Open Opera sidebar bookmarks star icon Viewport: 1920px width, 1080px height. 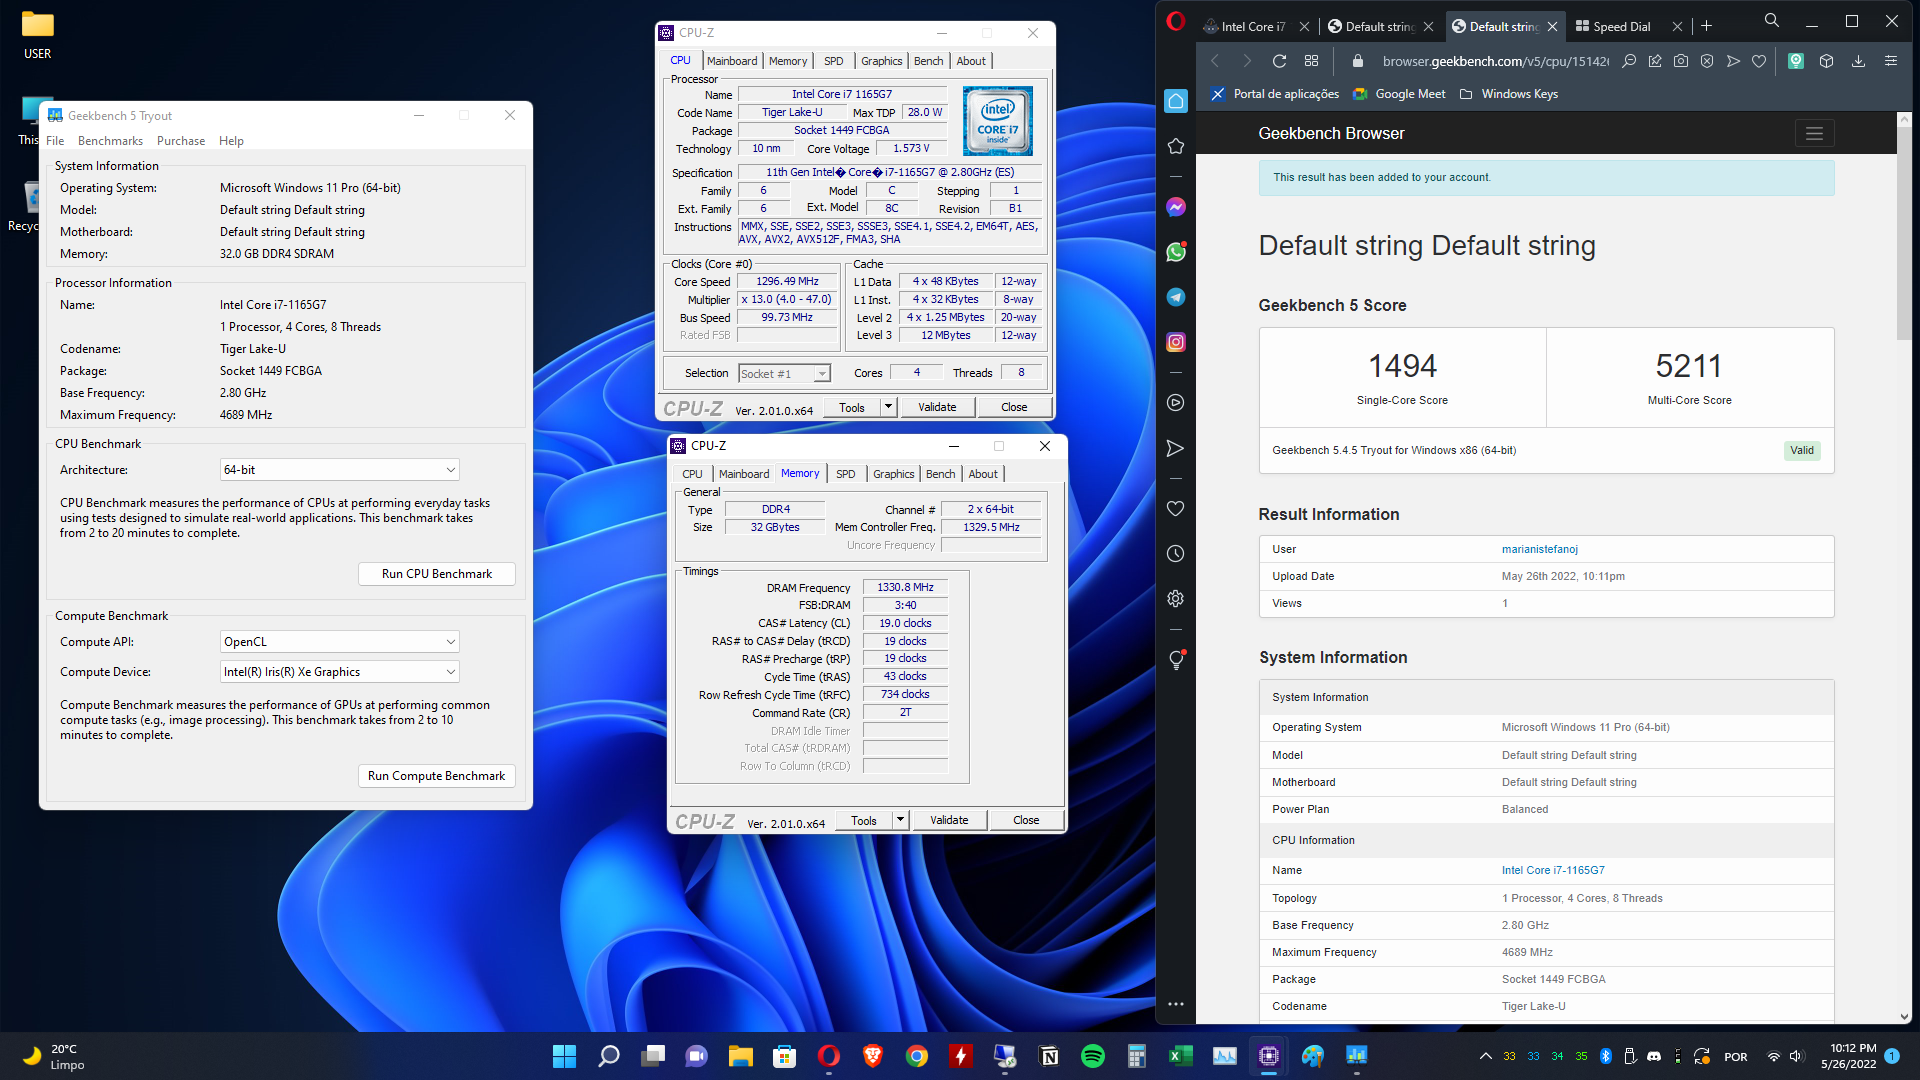[x=1176, y=146]
